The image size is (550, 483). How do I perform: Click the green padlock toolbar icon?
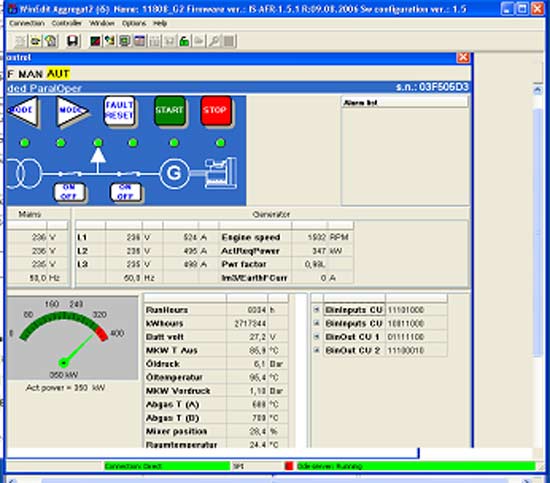[184, 41]
